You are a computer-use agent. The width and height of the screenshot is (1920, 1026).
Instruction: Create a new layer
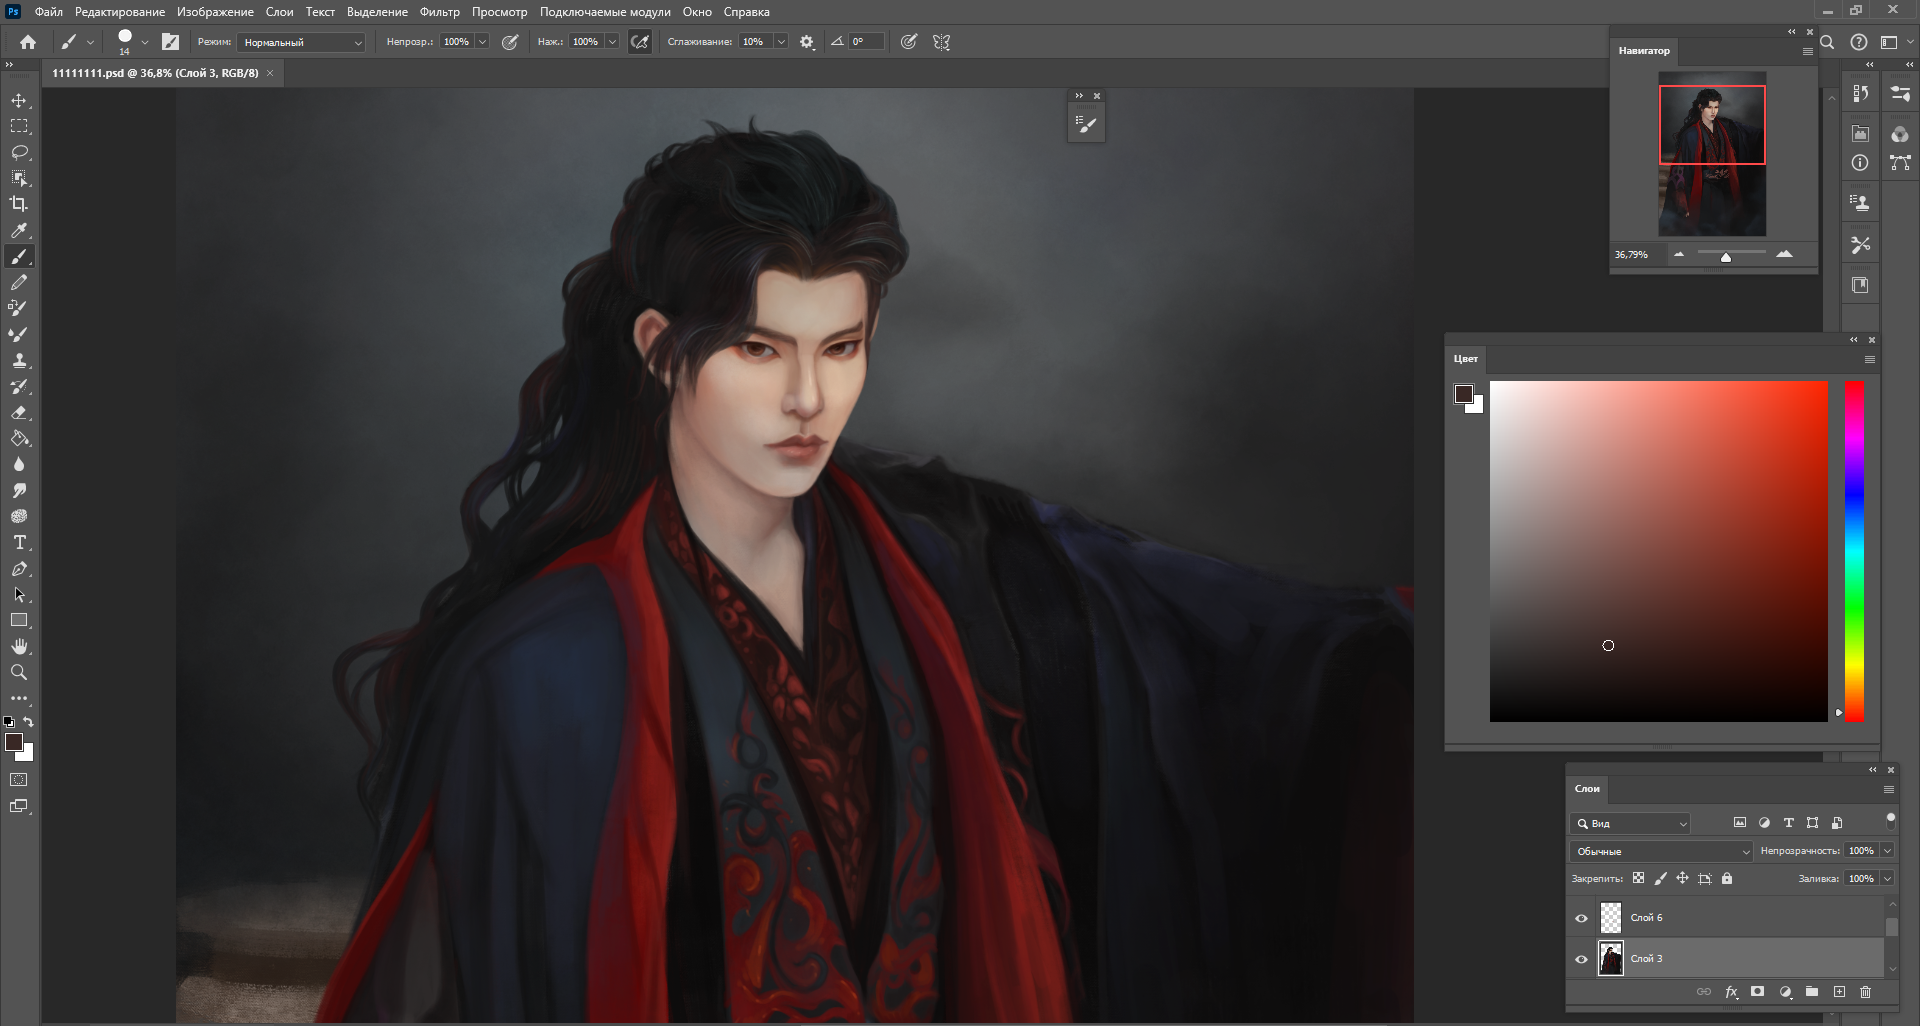tap(1839, 992)
